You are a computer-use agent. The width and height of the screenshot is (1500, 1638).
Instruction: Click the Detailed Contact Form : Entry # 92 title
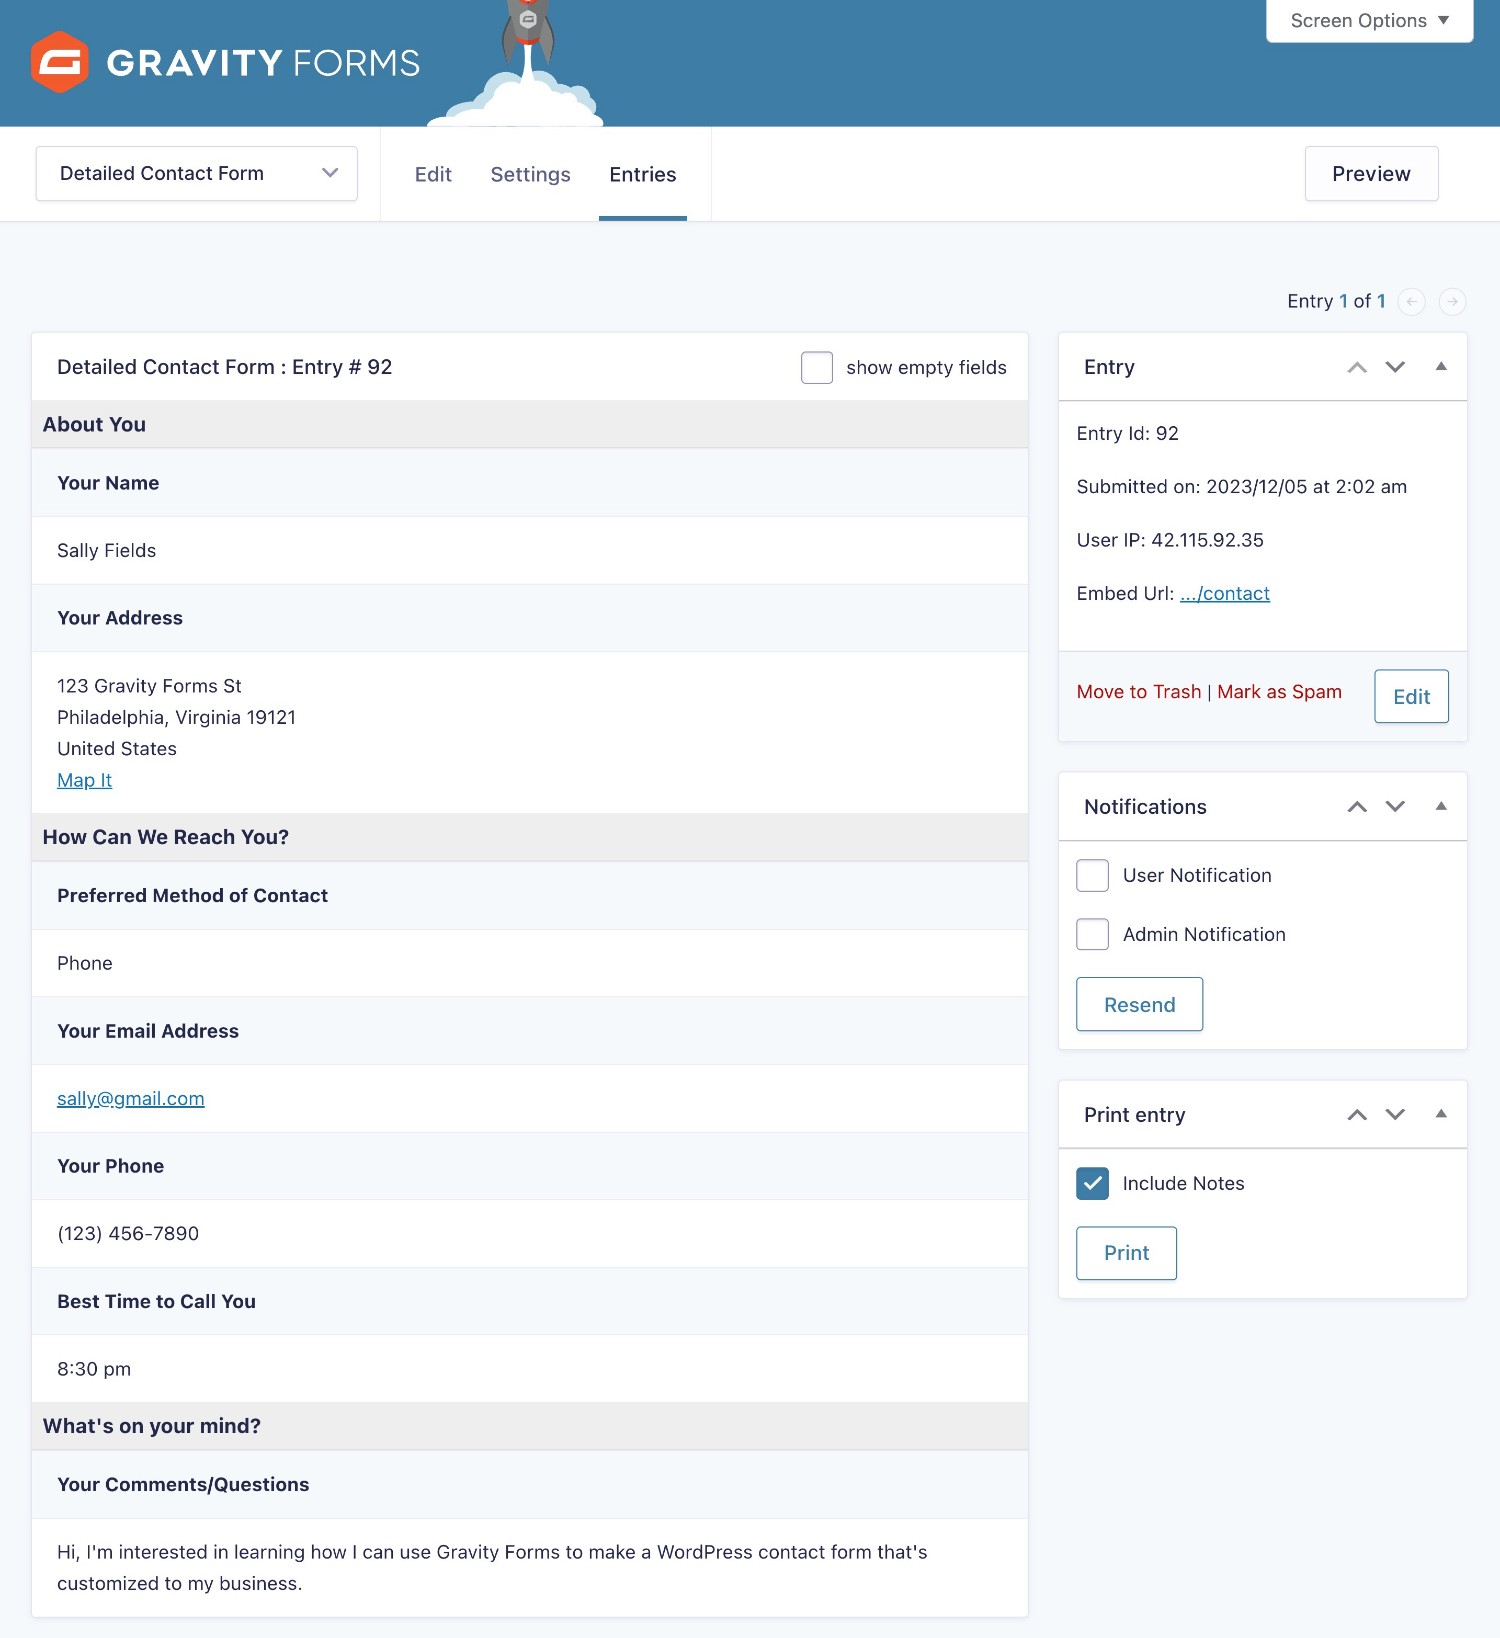[224, 367]
